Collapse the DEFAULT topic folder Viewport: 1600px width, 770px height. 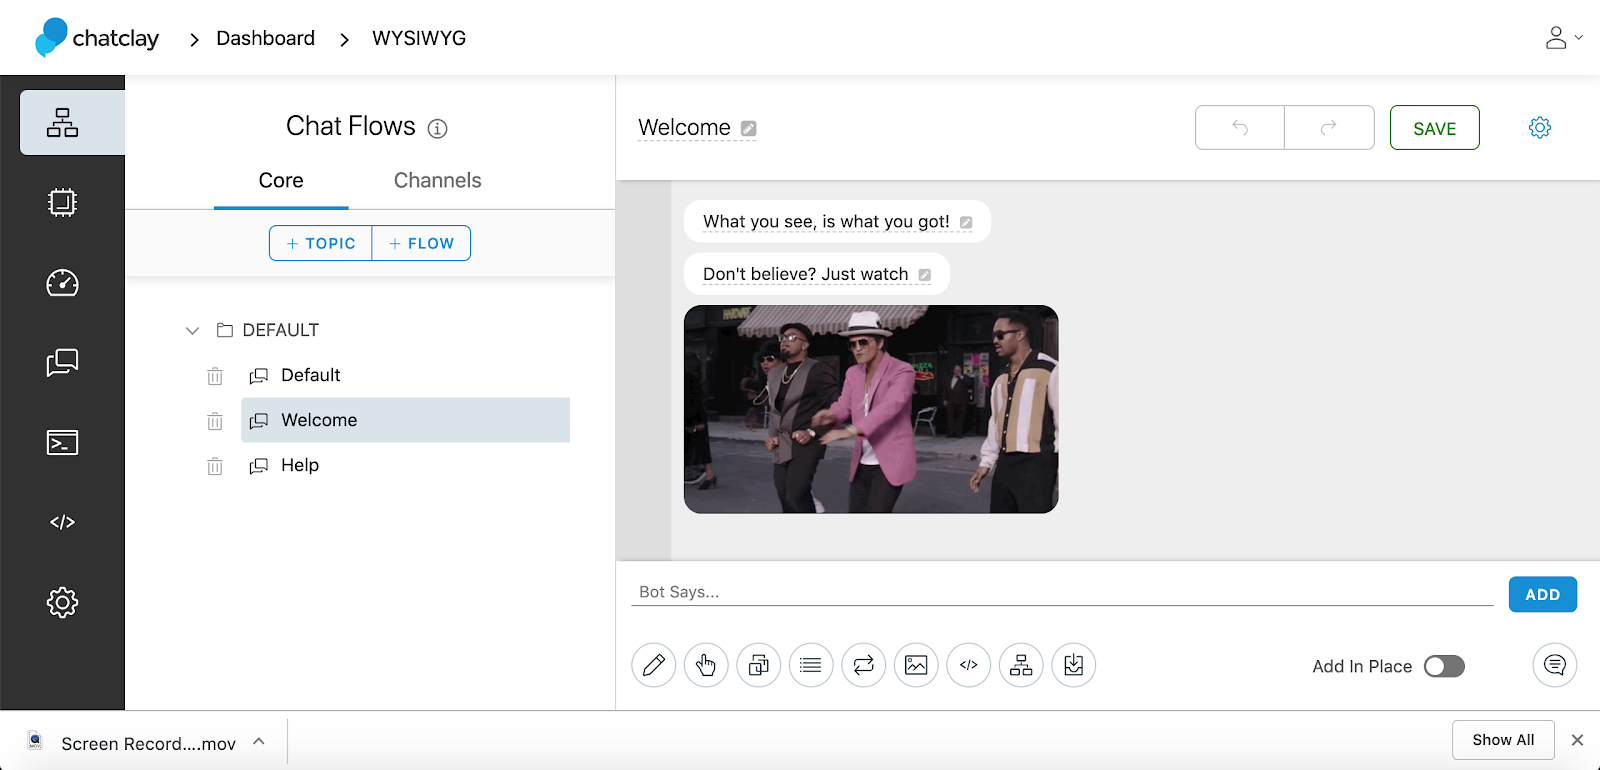[192, 330]
